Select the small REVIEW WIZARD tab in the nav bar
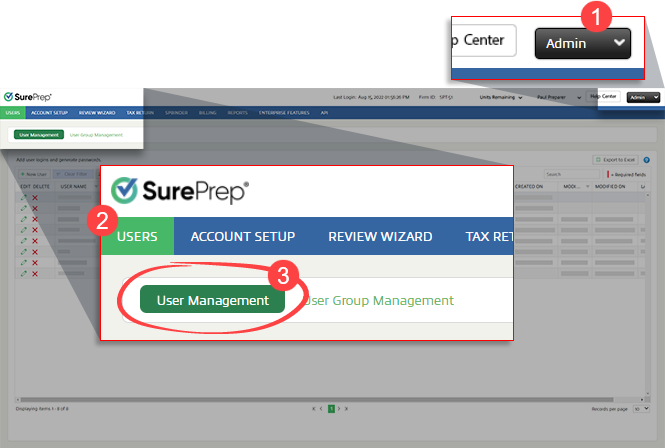 pos(97,113)
